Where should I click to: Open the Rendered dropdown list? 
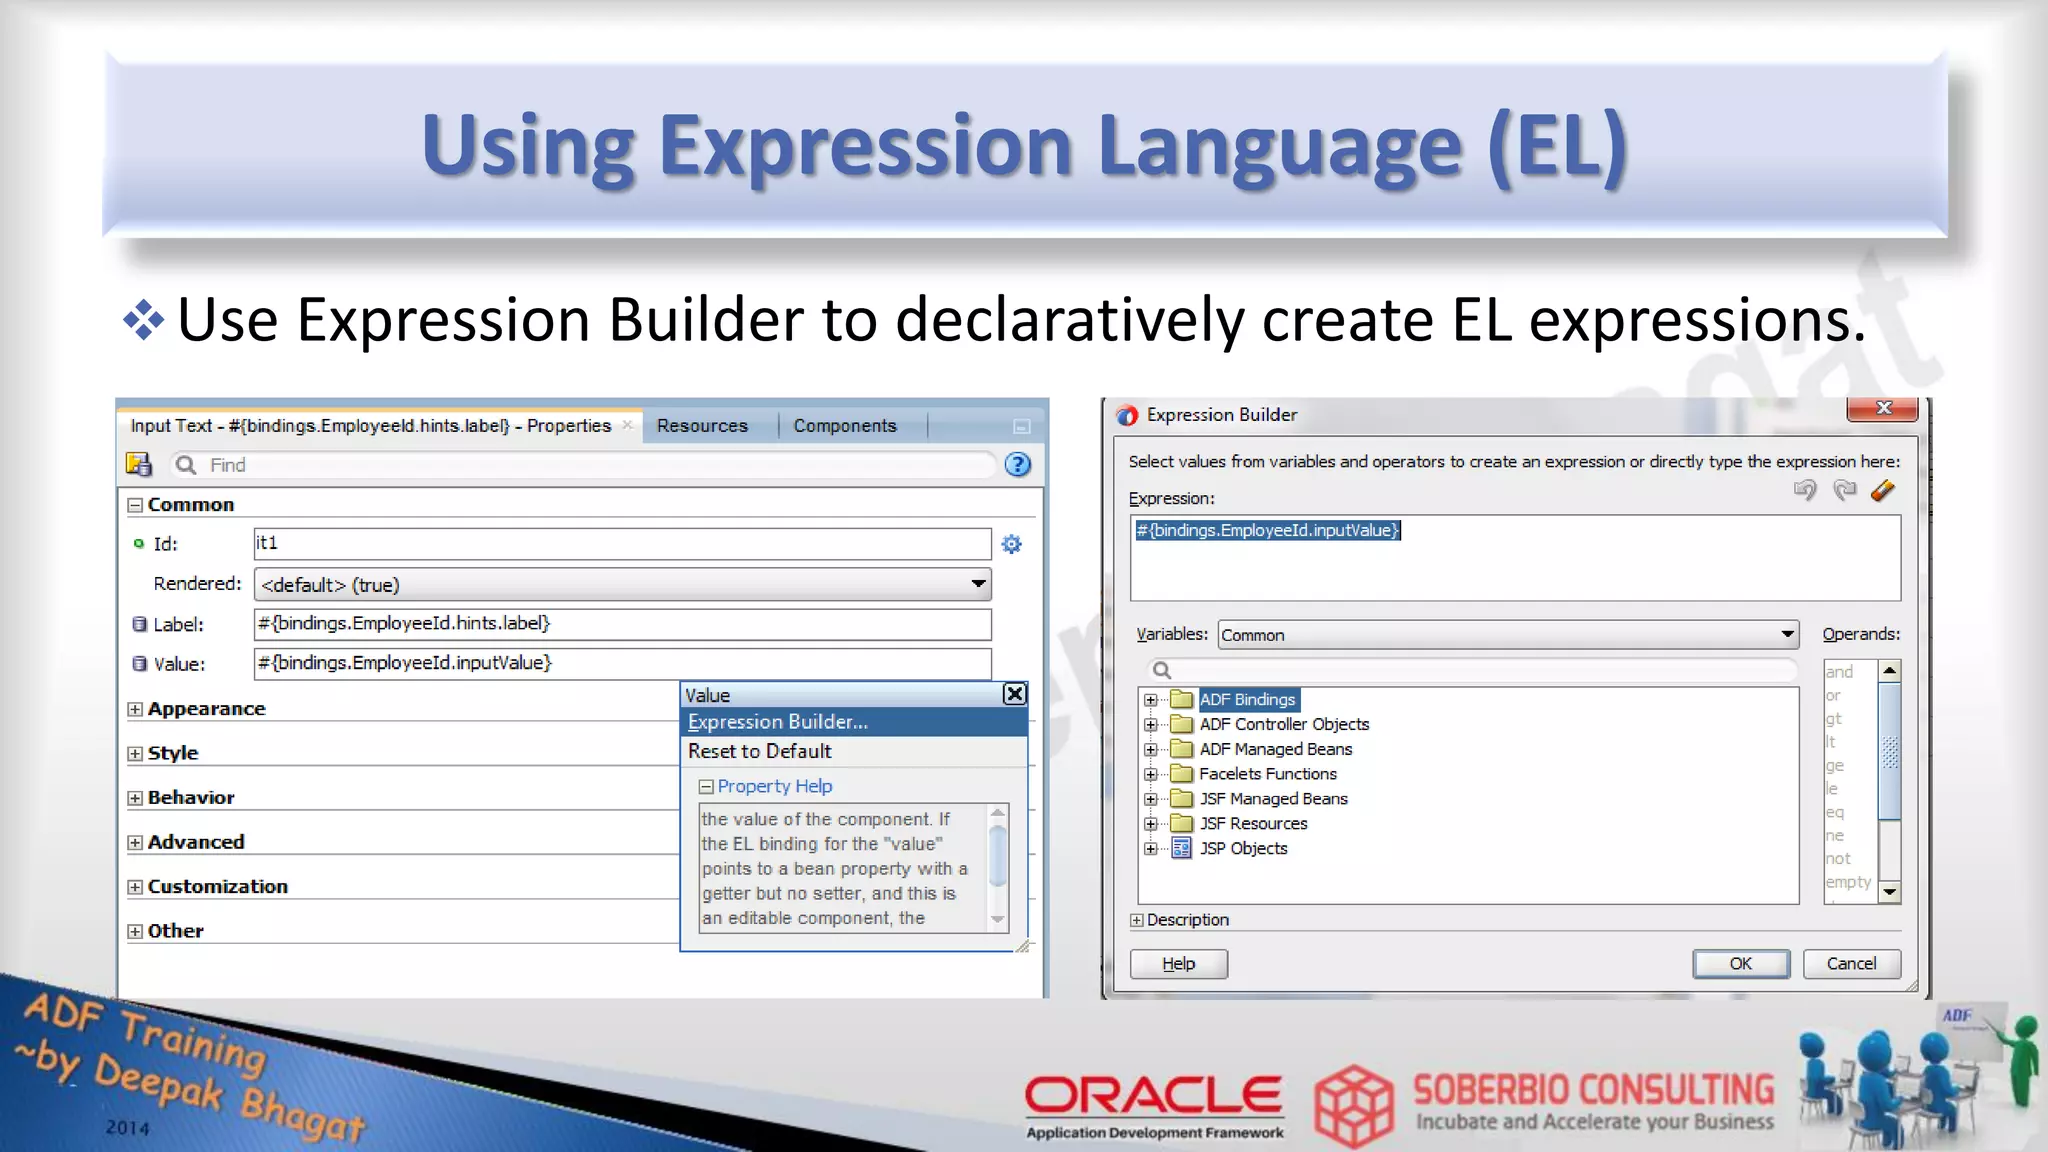(978, 584)
